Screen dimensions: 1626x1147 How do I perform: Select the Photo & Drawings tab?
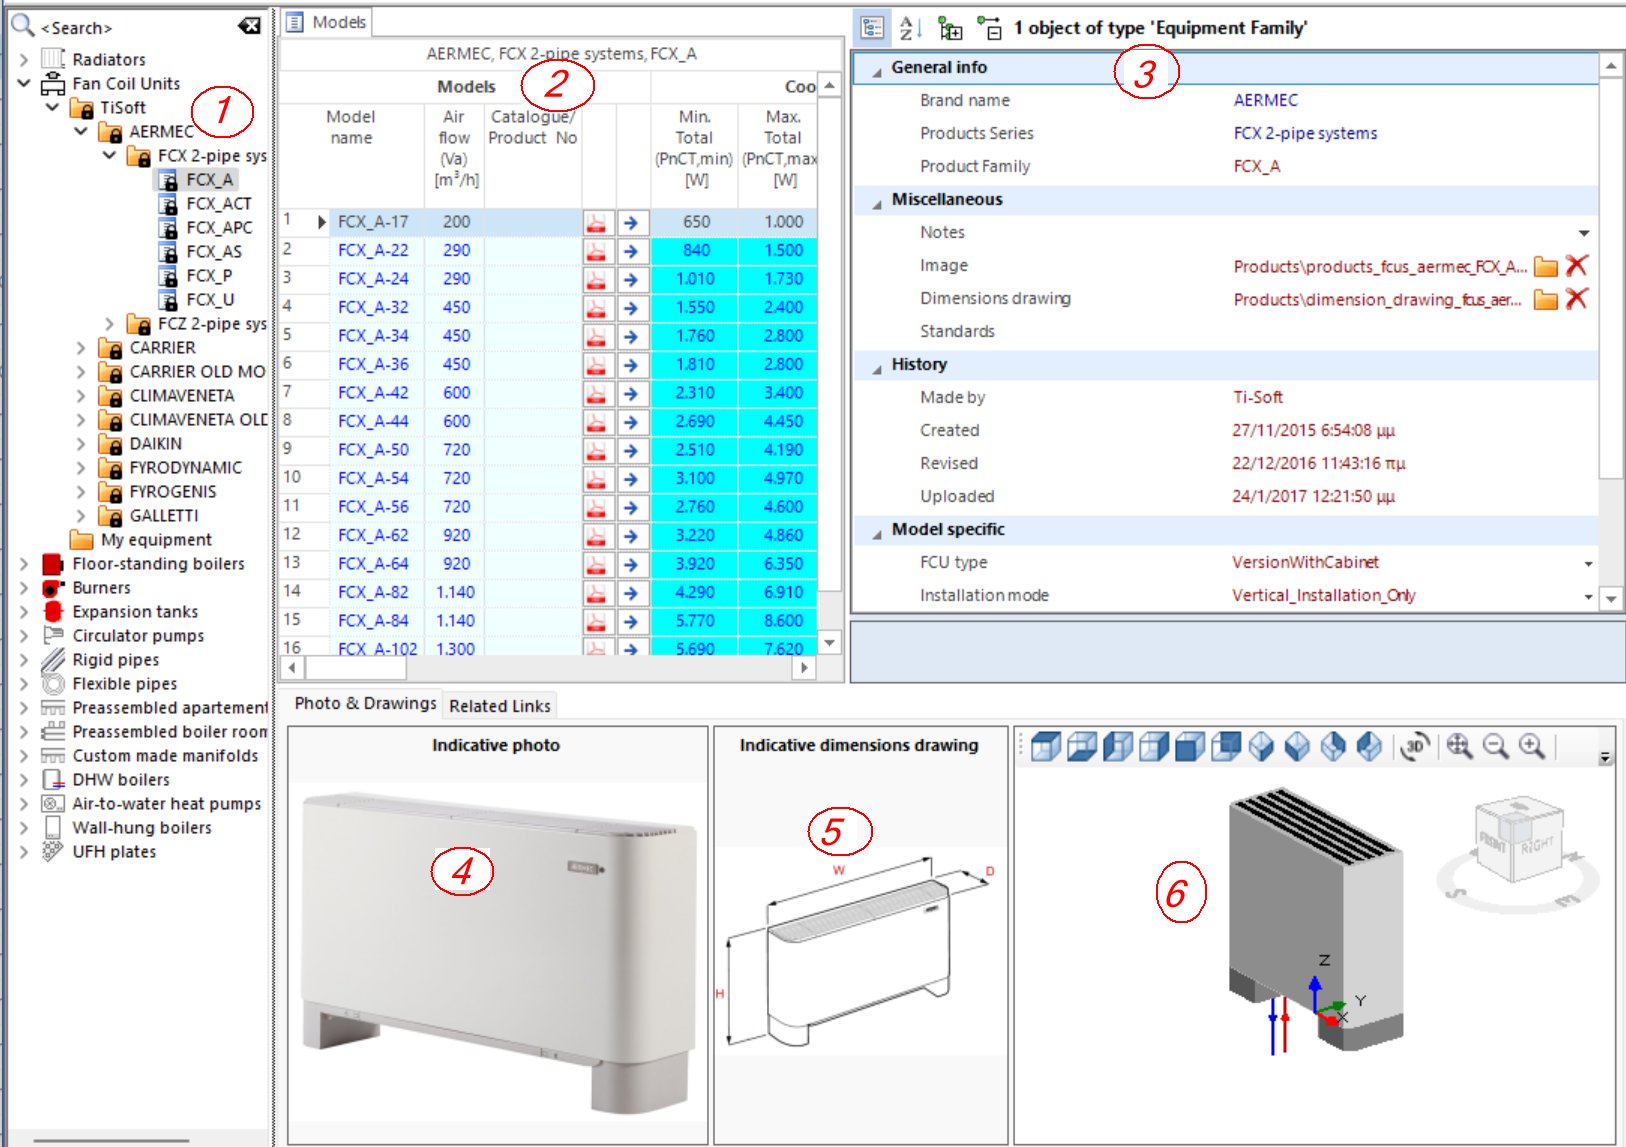[363, 703]
